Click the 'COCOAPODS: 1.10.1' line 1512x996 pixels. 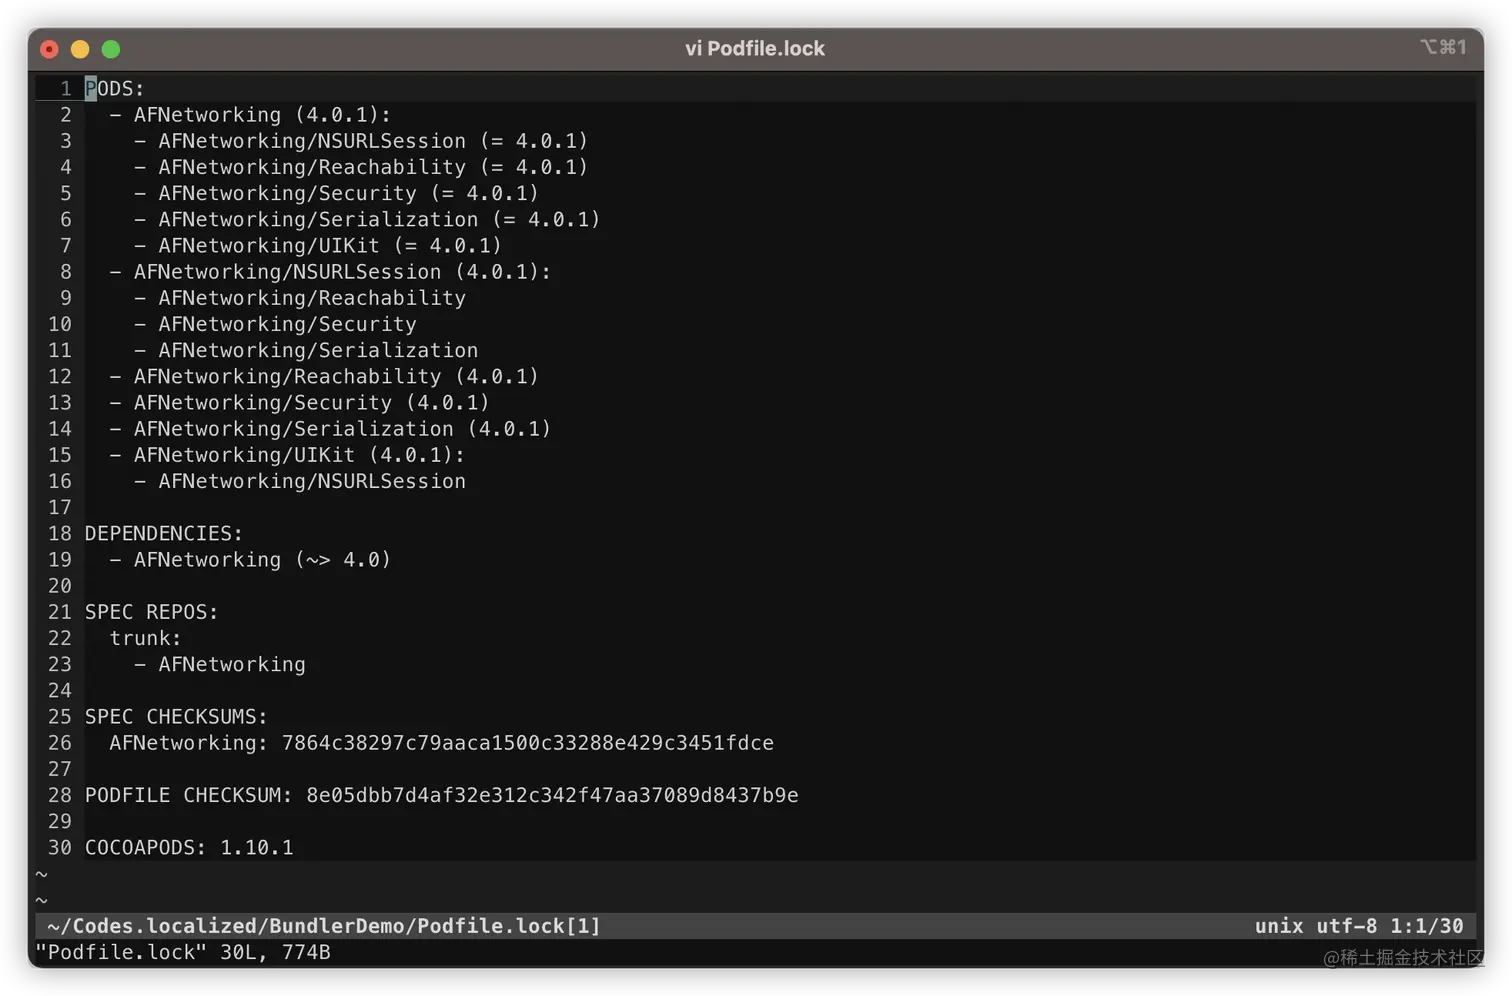click(x=189, y=848)
